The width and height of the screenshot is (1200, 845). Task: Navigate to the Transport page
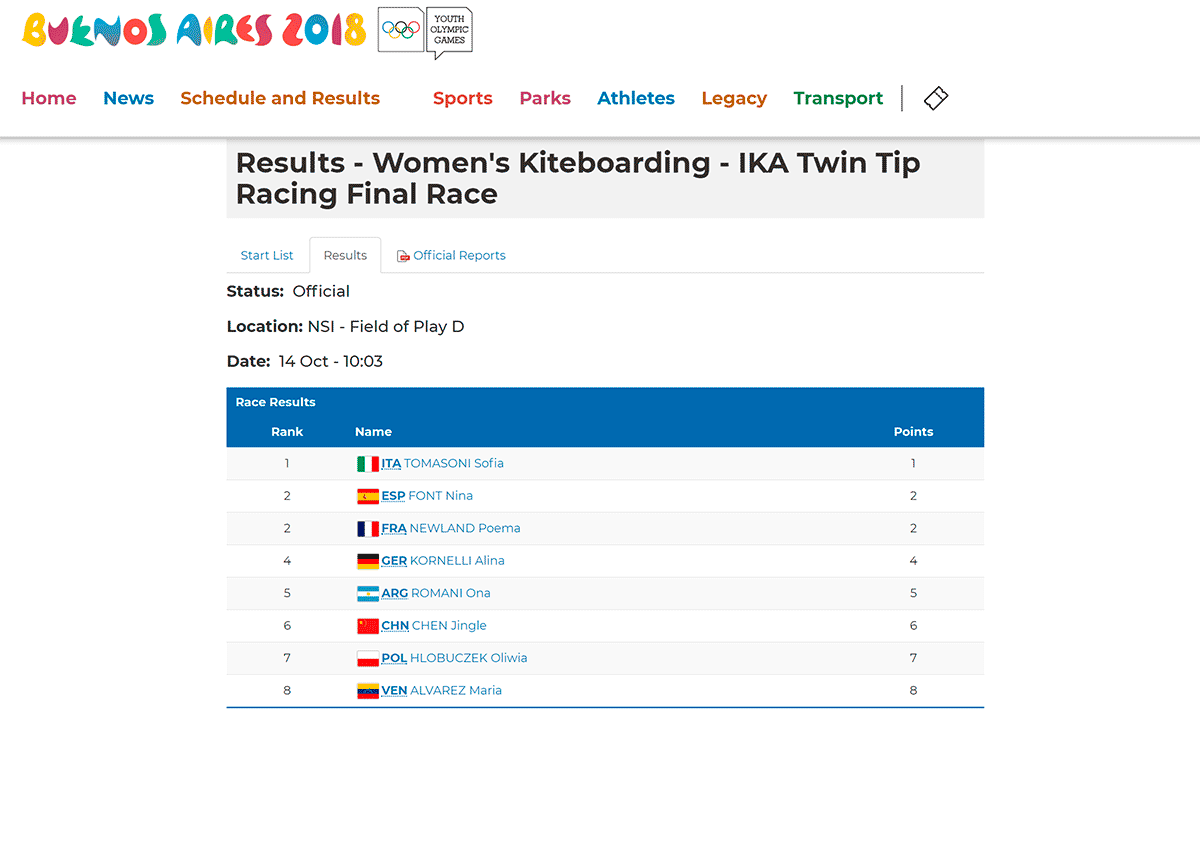(838, 98)
